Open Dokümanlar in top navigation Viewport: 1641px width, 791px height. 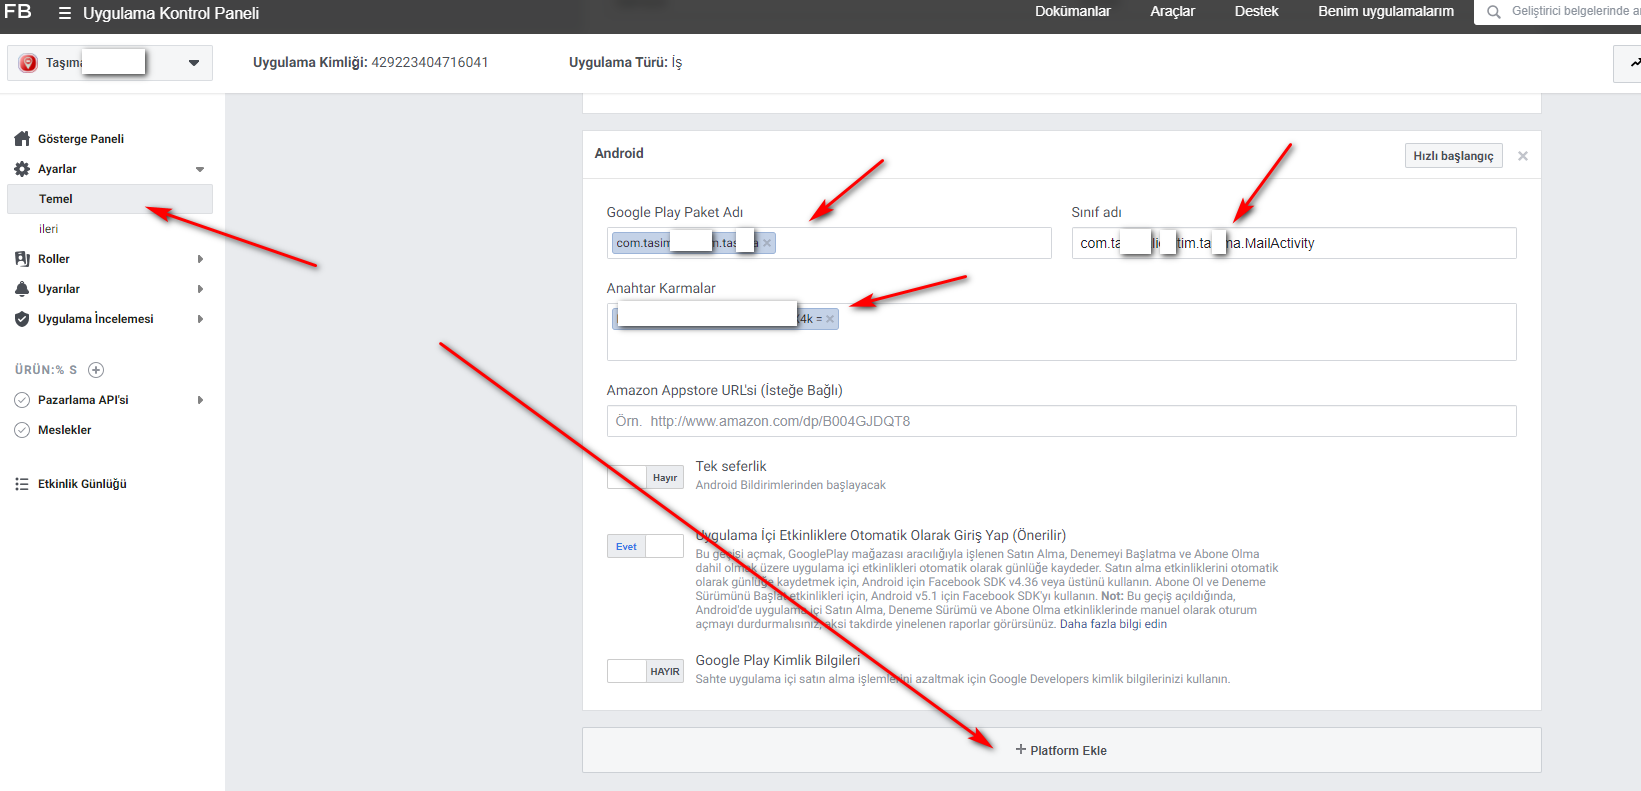1073,11
